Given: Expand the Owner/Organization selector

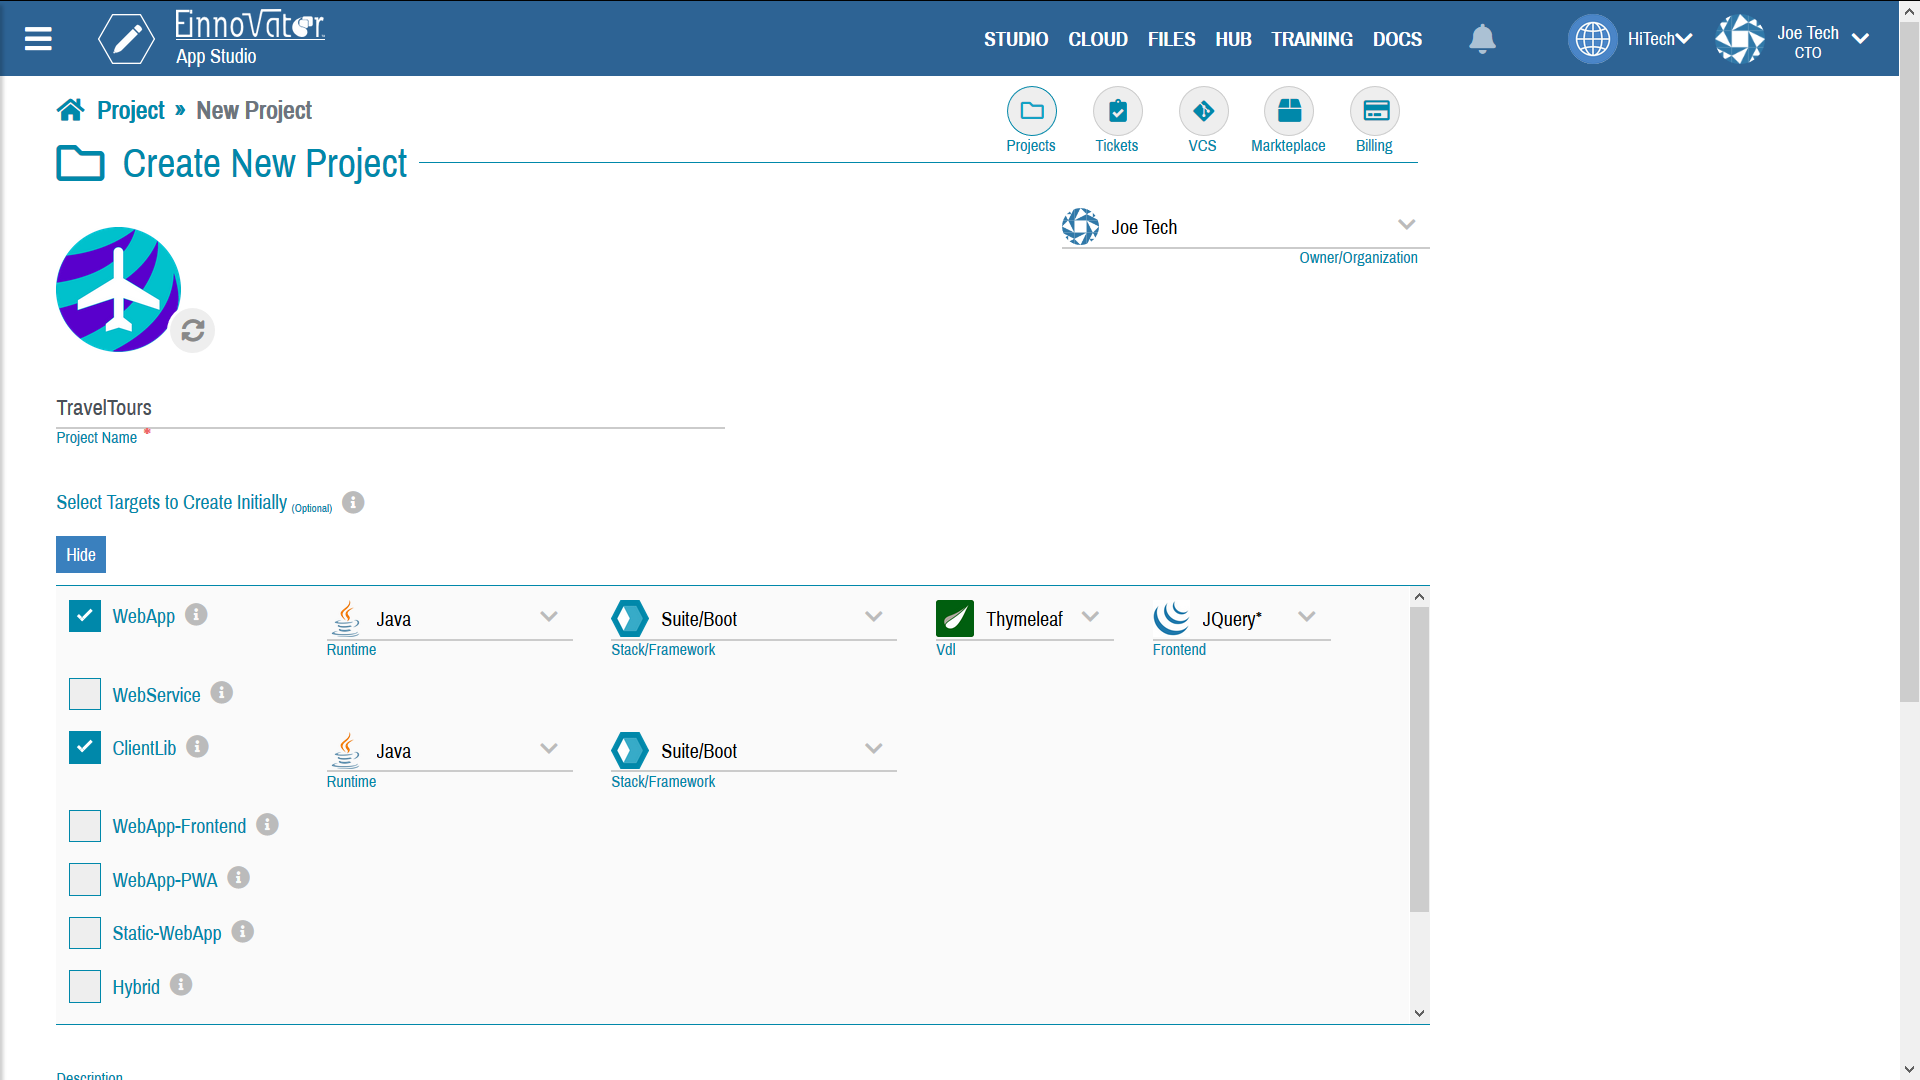Looking at the screenshot, I should (1406, 225).
